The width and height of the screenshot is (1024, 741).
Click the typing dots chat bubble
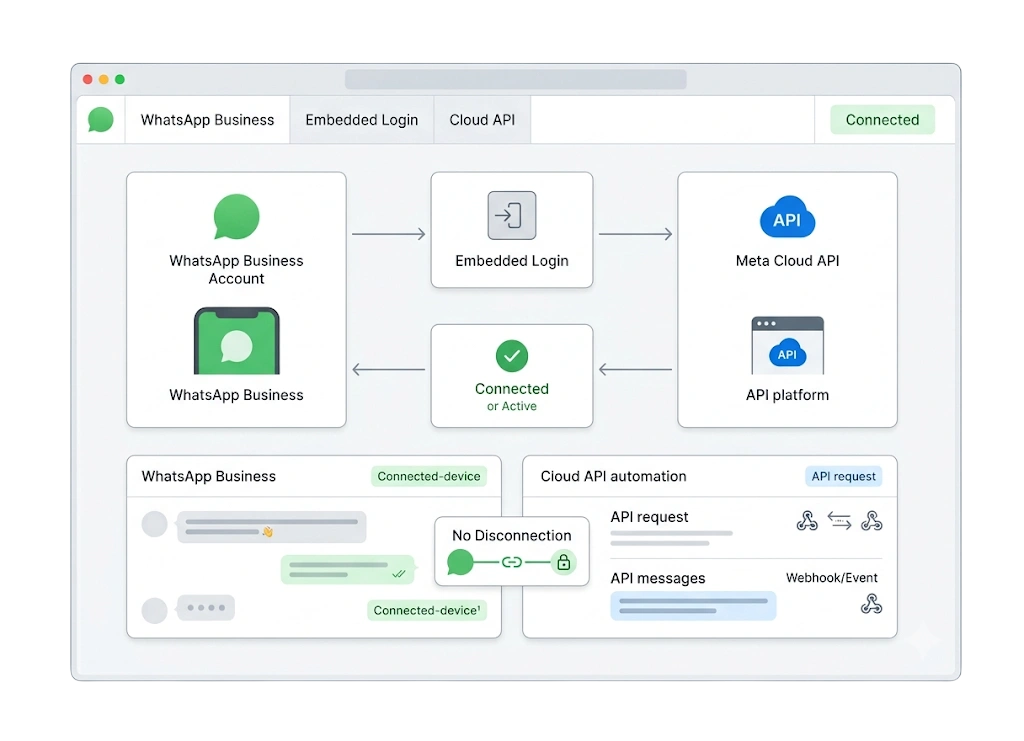tap(206, 608)
